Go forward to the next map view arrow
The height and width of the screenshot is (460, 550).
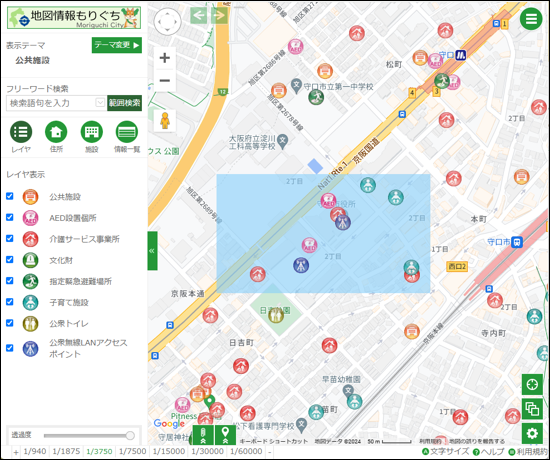click(x=219, y=15)
